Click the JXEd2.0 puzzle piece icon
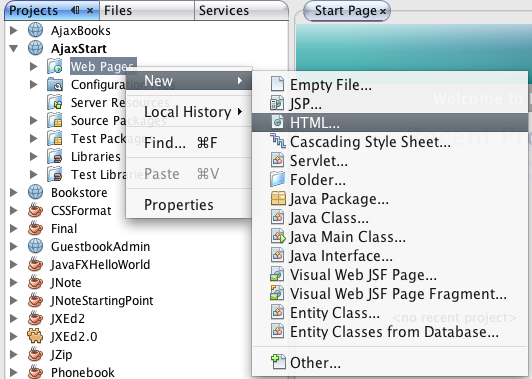Image resolution: width=532 pixels, height=379 pixels. point(35,336)
